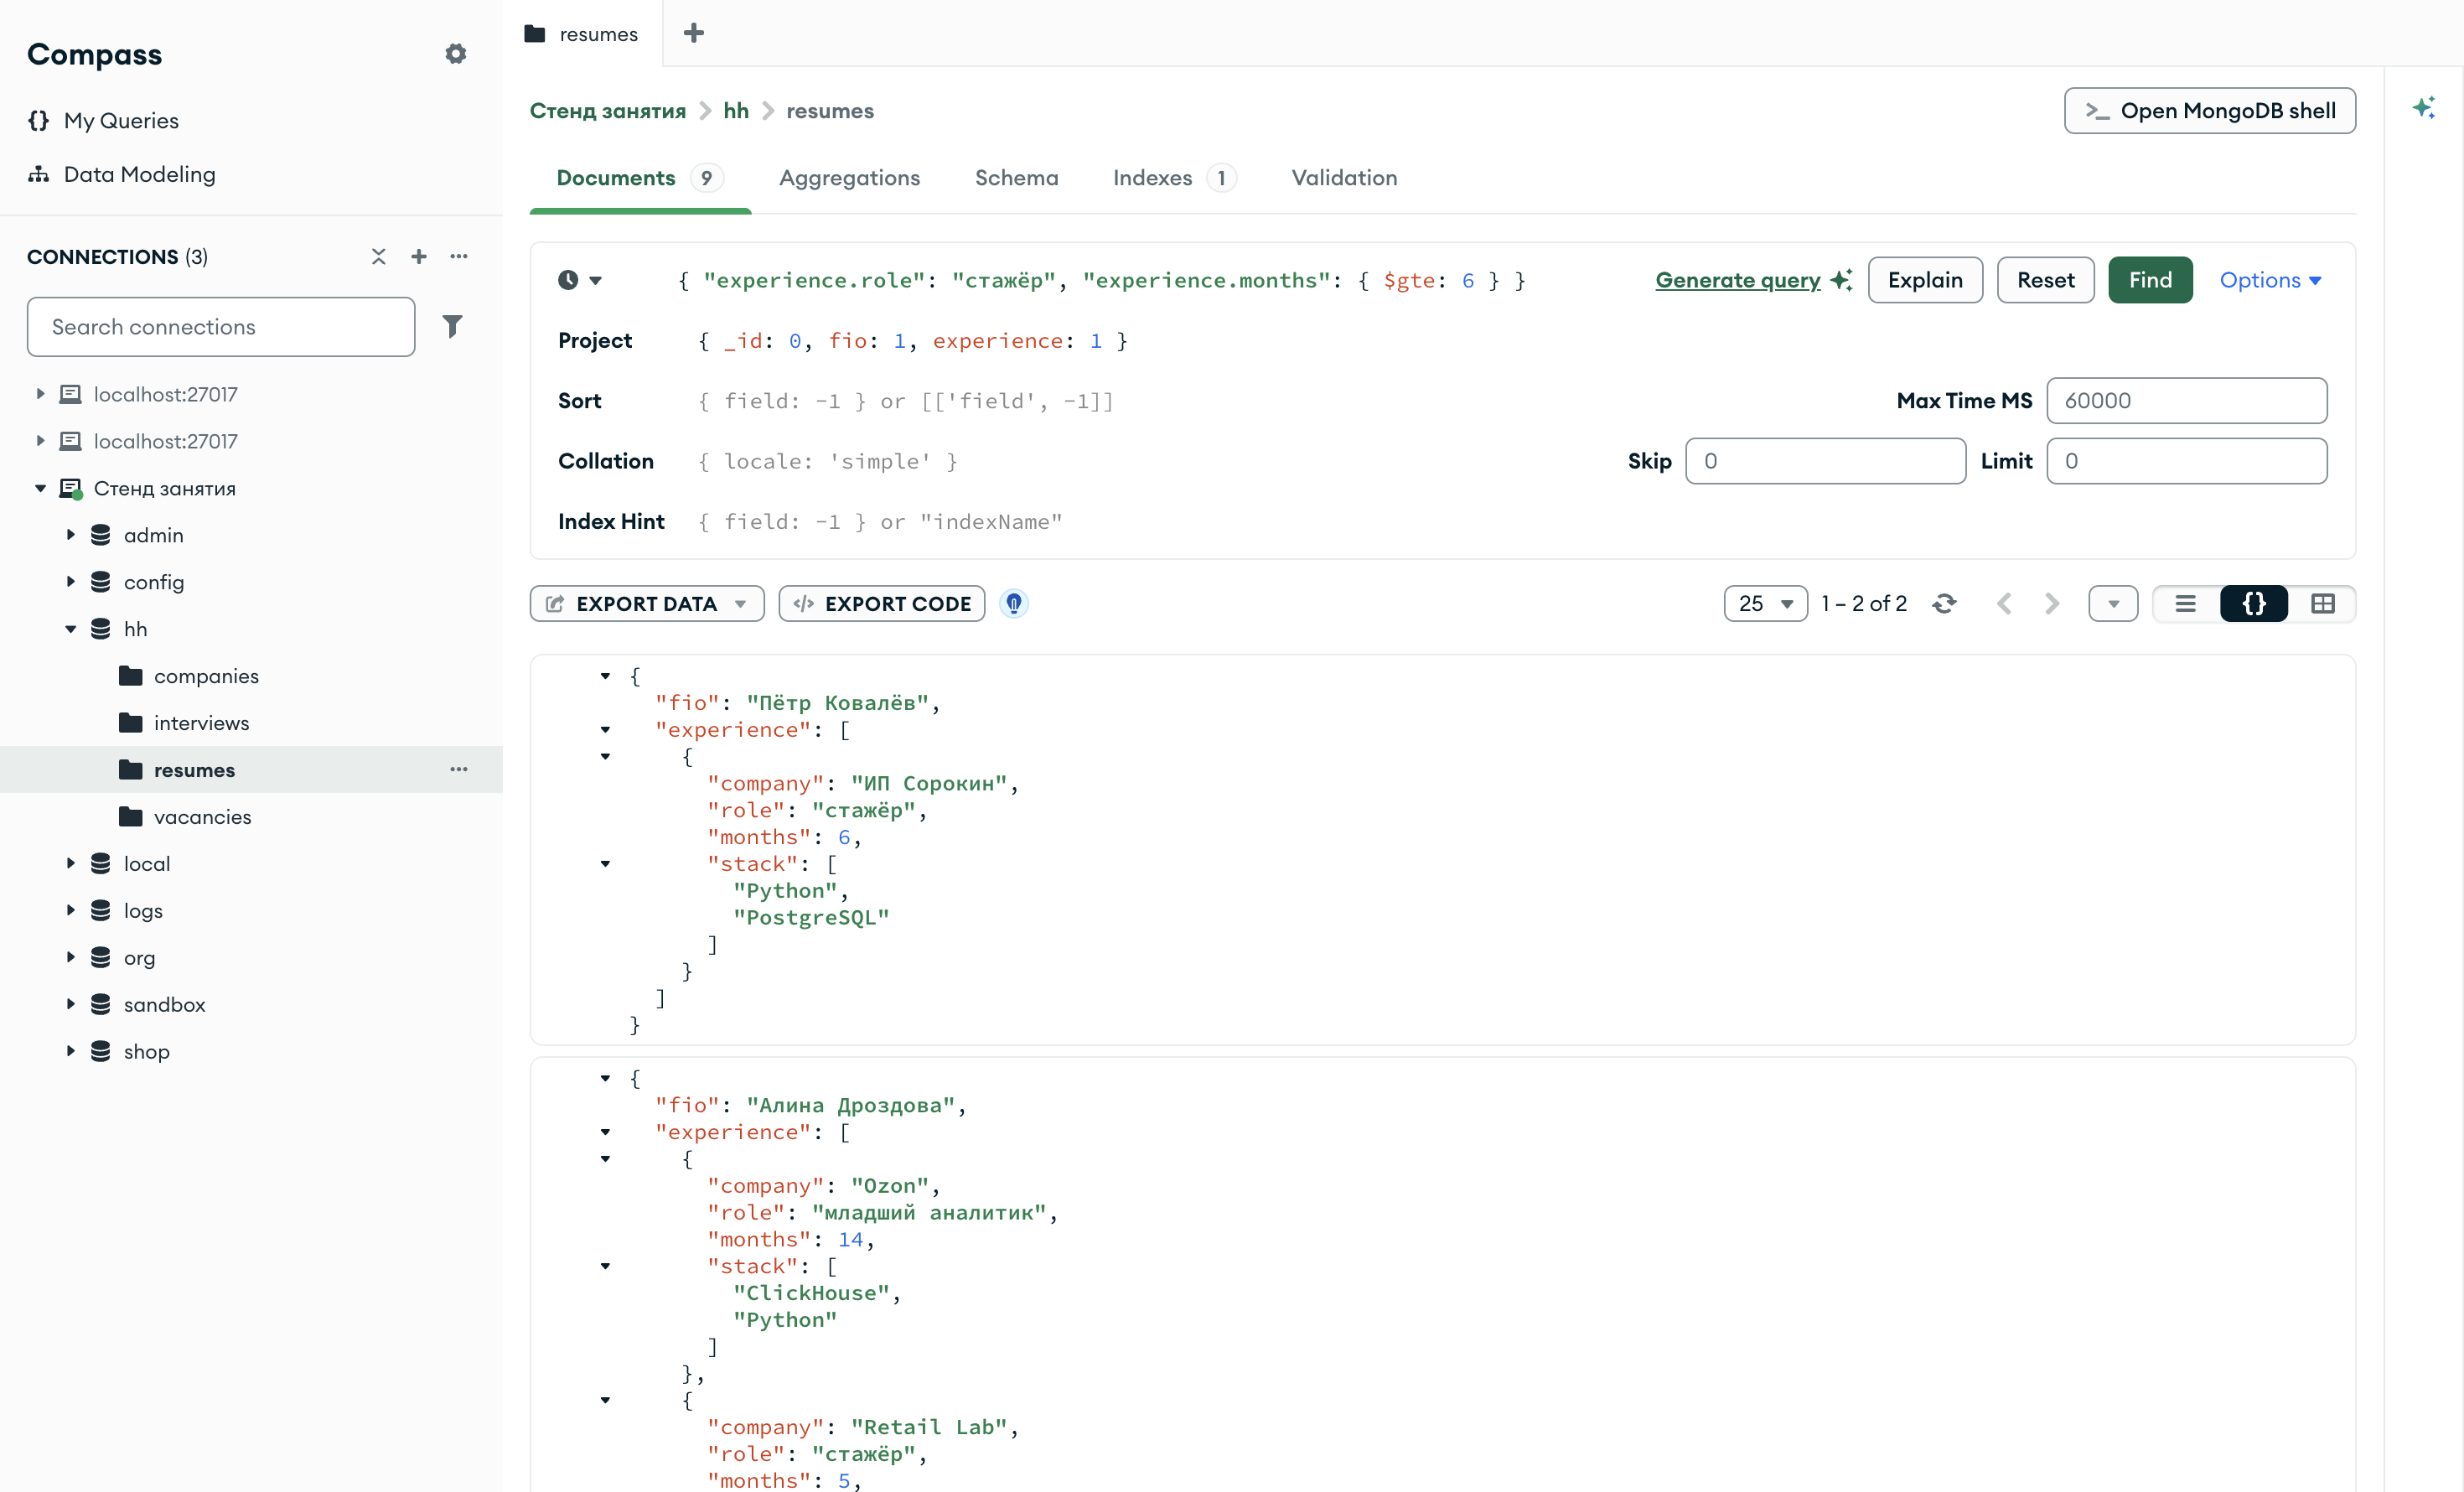Screen dimensions: 2464x1492
Task: Open Compass settings gear
Action: 456,54
